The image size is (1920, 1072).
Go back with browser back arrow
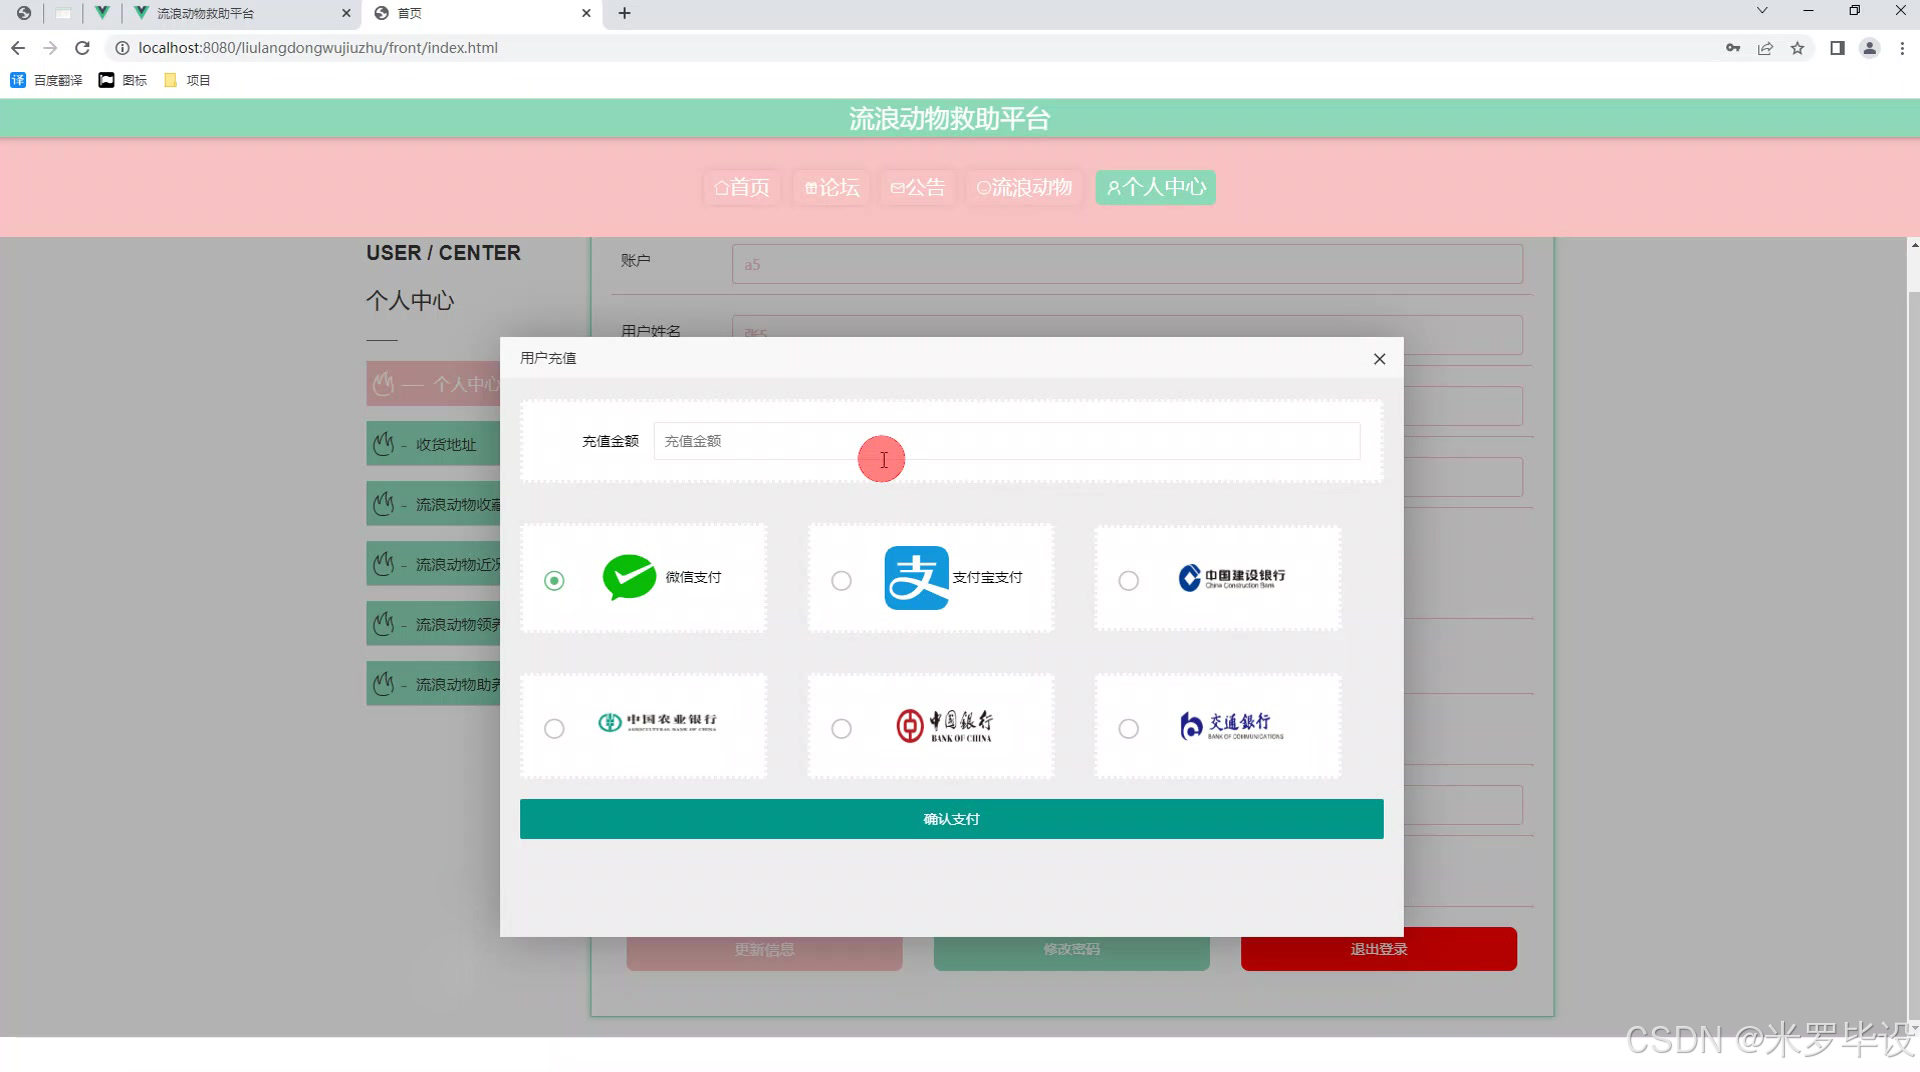[18, 48]
